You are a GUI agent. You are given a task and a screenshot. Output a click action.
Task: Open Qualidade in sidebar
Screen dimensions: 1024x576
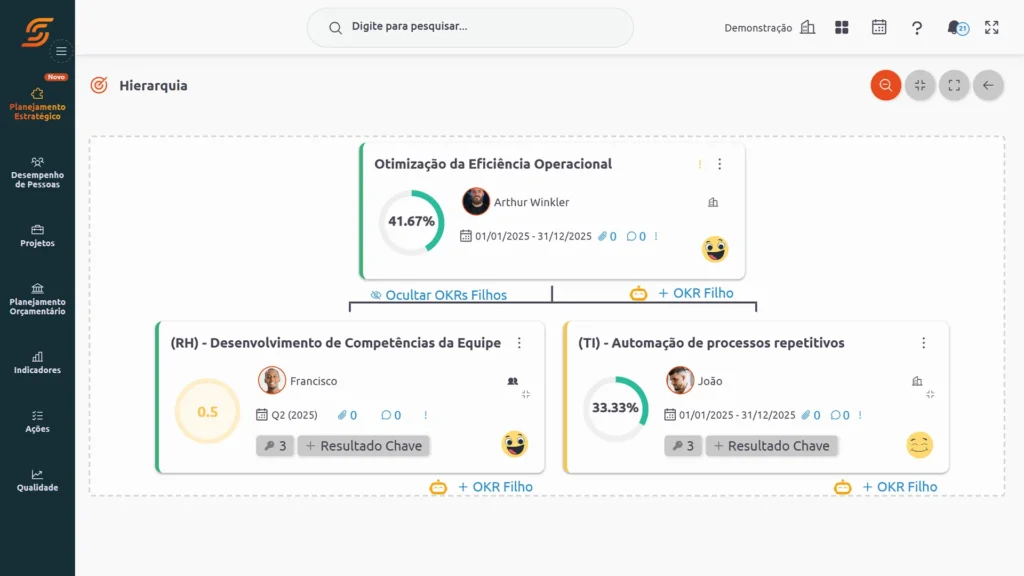(37, 481)
